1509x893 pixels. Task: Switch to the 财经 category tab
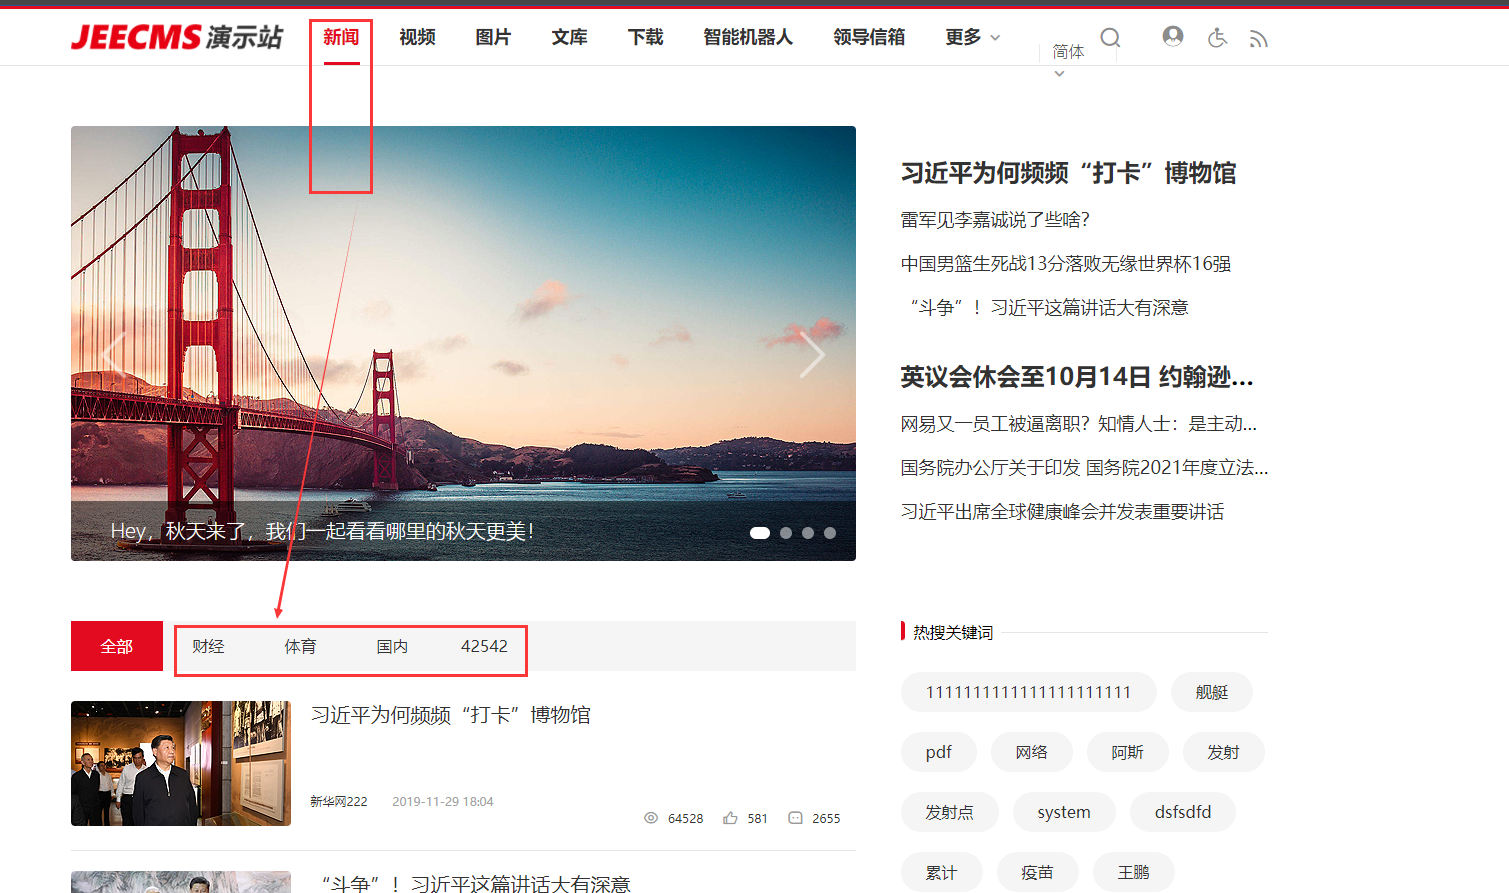pos(208,646)
